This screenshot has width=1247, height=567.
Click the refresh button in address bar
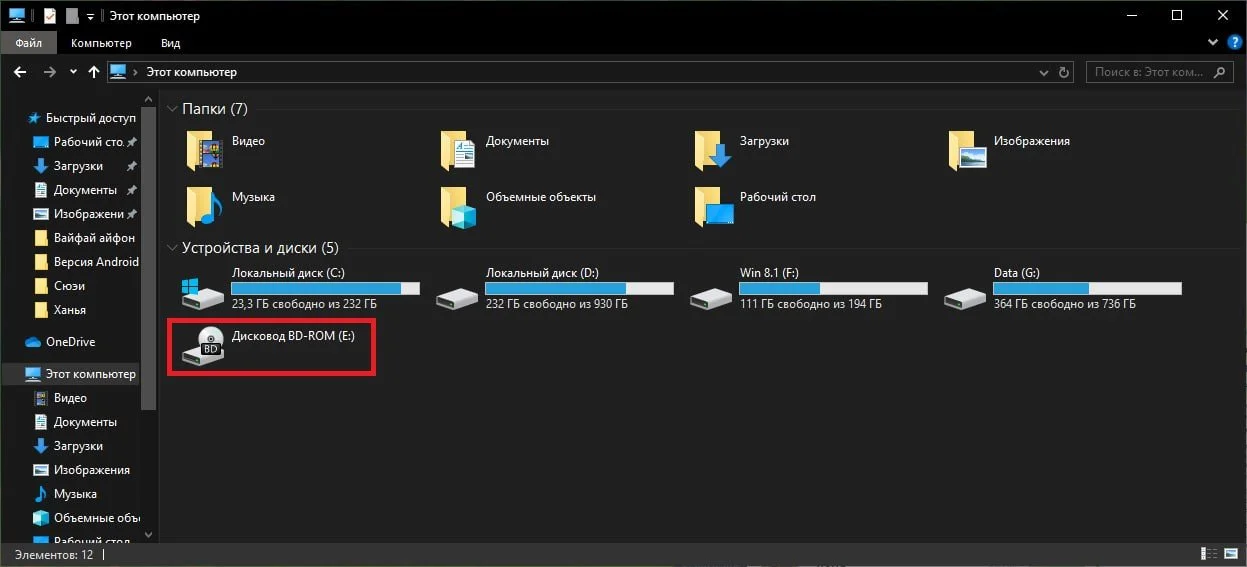[1065, 72]
